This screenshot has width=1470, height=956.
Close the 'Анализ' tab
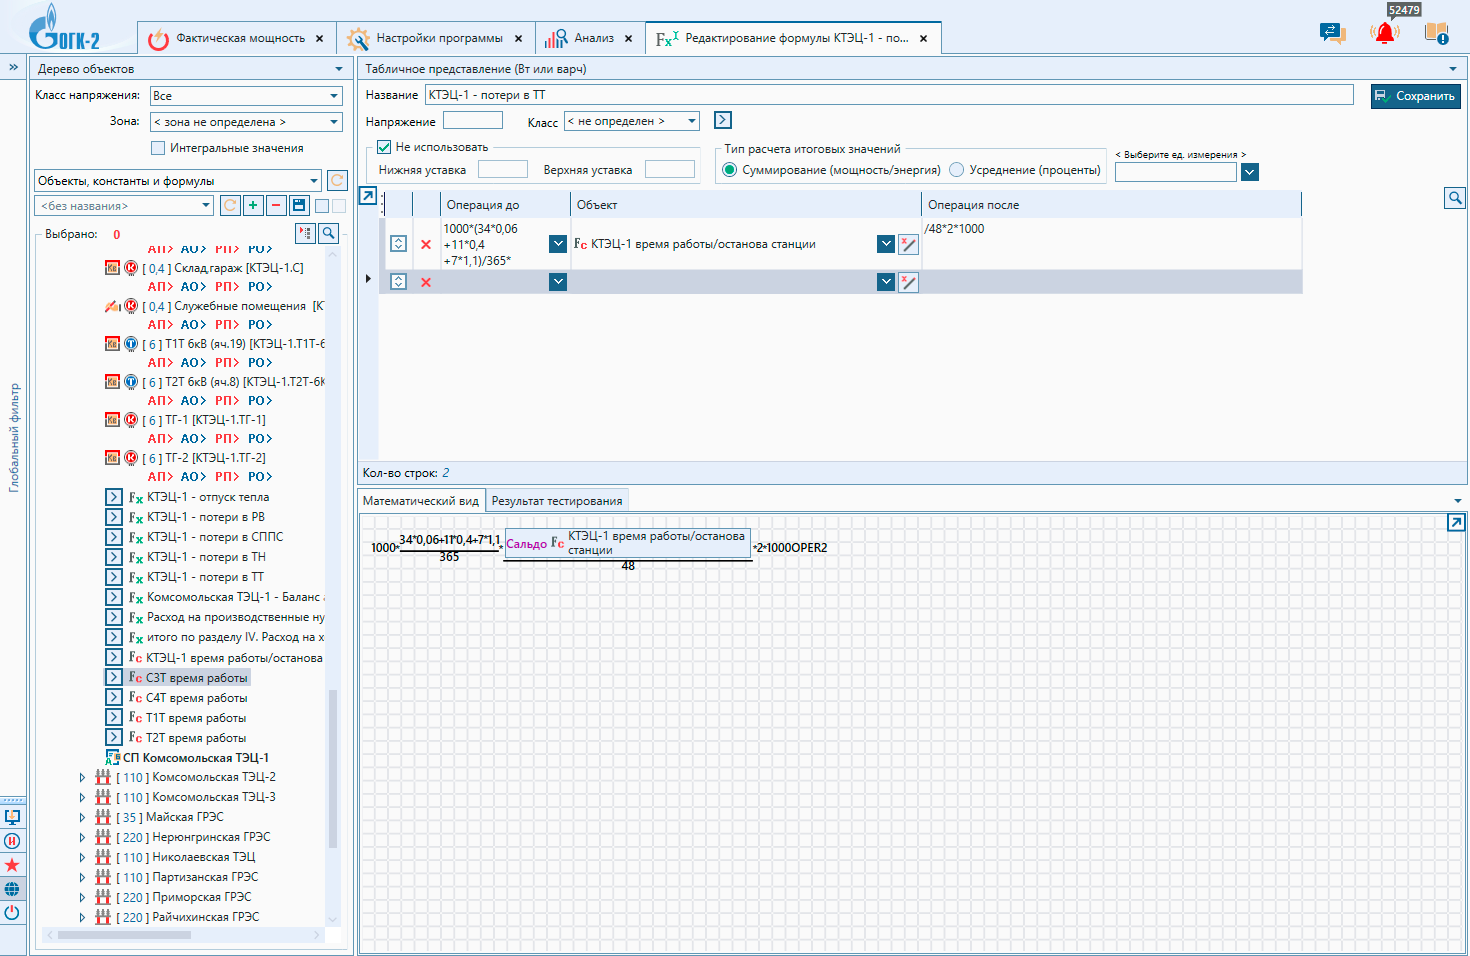point(628,39)
